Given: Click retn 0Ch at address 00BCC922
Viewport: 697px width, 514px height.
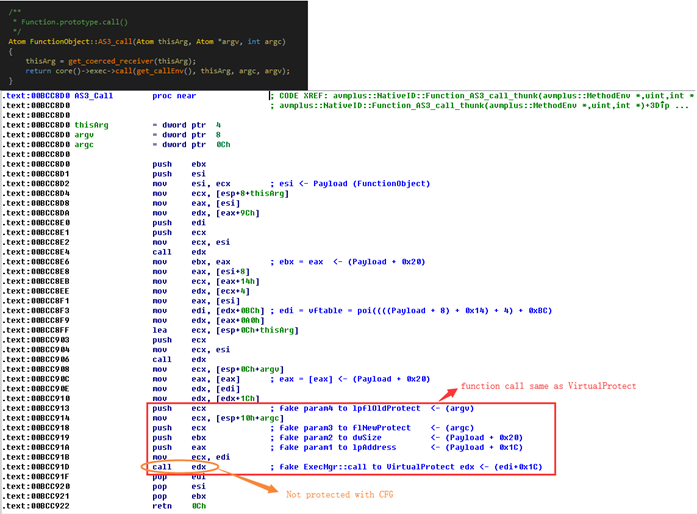Looking at the screenshot, I should click(x=179, y=506).
